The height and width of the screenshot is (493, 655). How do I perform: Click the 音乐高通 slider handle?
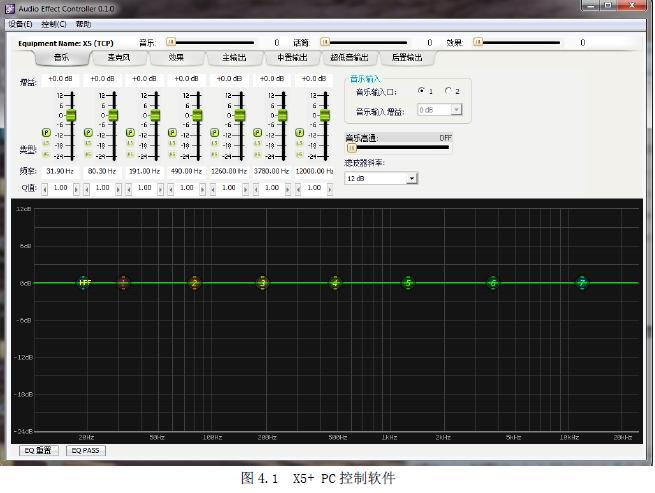(x=352, y=148)
